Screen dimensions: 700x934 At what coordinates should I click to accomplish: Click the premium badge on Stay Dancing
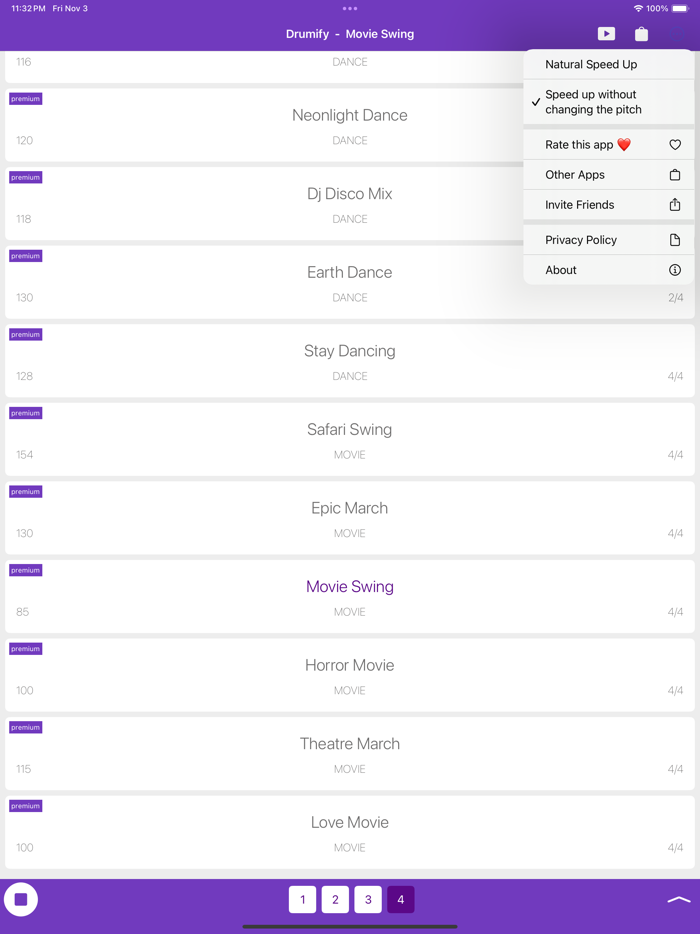click(x=26, y=335)
